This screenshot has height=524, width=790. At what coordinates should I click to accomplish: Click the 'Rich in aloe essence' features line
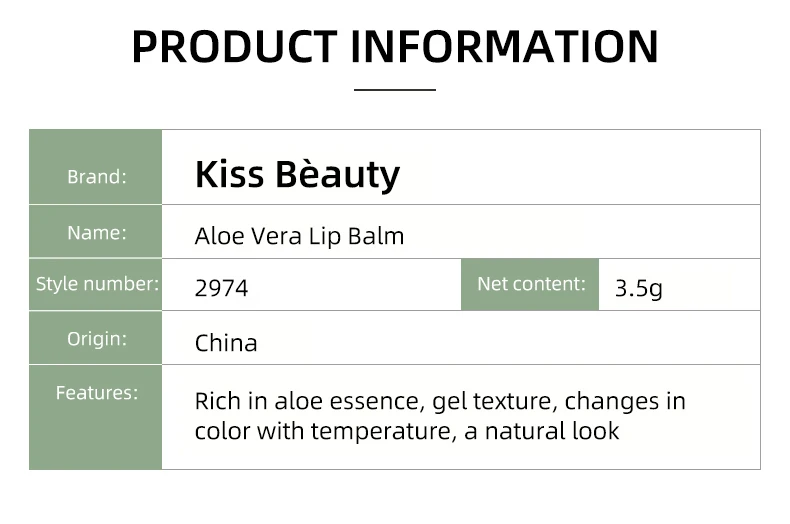point(440,402)
